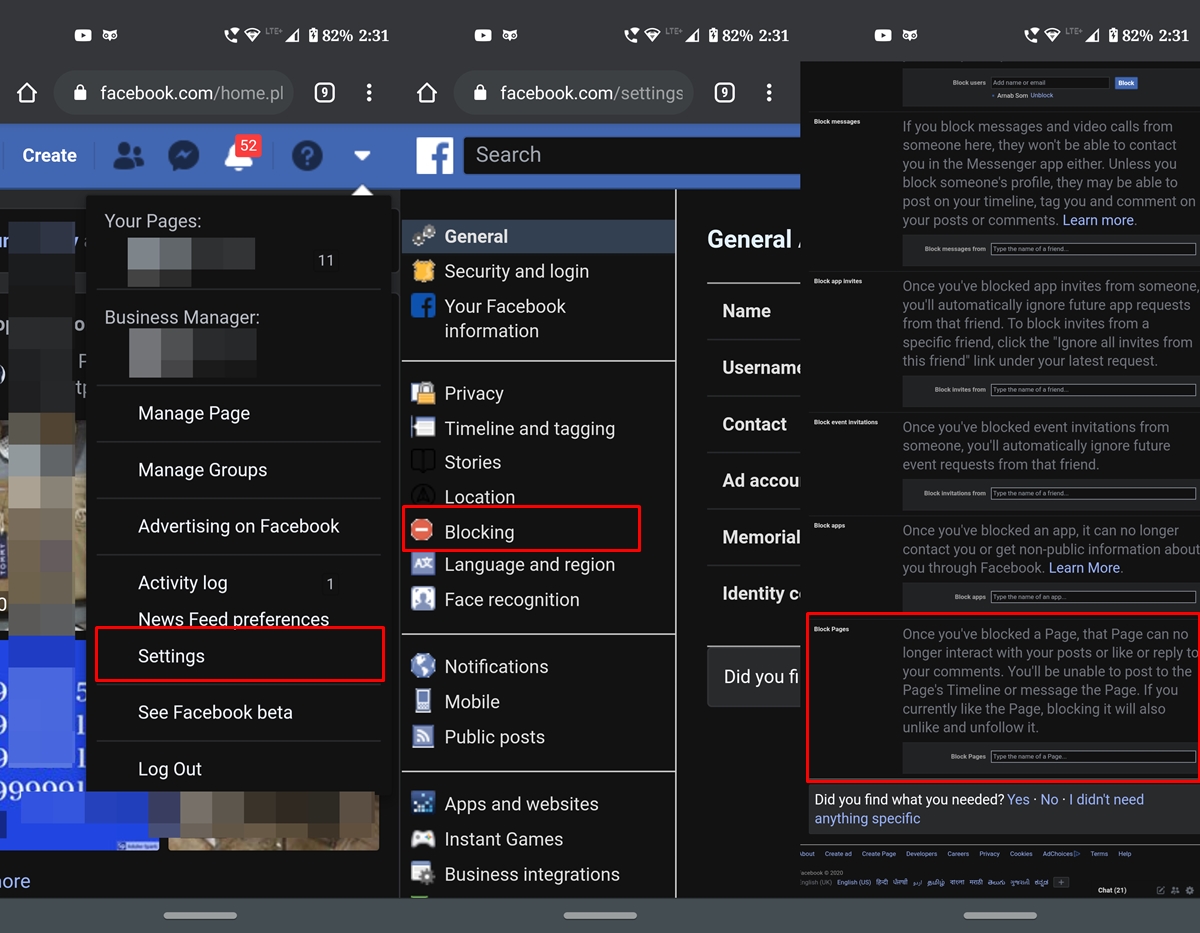Open the Friends icon in Facebook toolbar
Image resolution: width=1200 pixels, height=933 pixels.
click(x=128, y=156)
